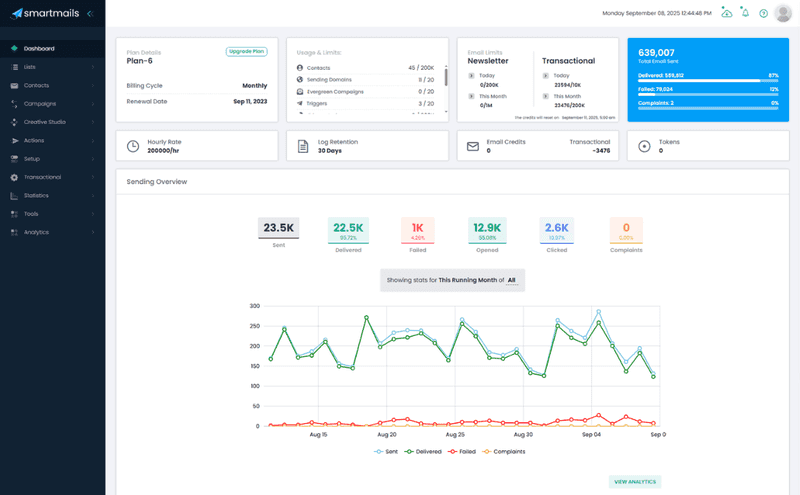Viewport: 800px width, 495px height.
Task: Open the notifications bell
Action: point(745,13)
